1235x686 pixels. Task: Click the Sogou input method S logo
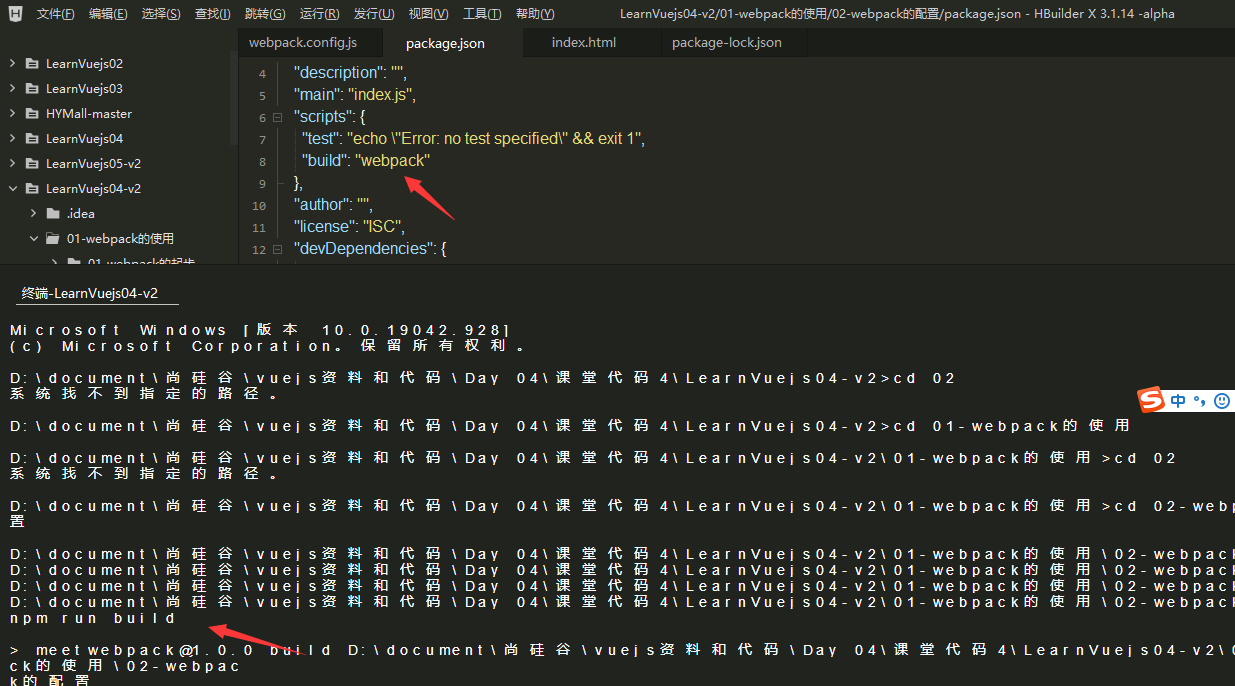coord(1152,400)
